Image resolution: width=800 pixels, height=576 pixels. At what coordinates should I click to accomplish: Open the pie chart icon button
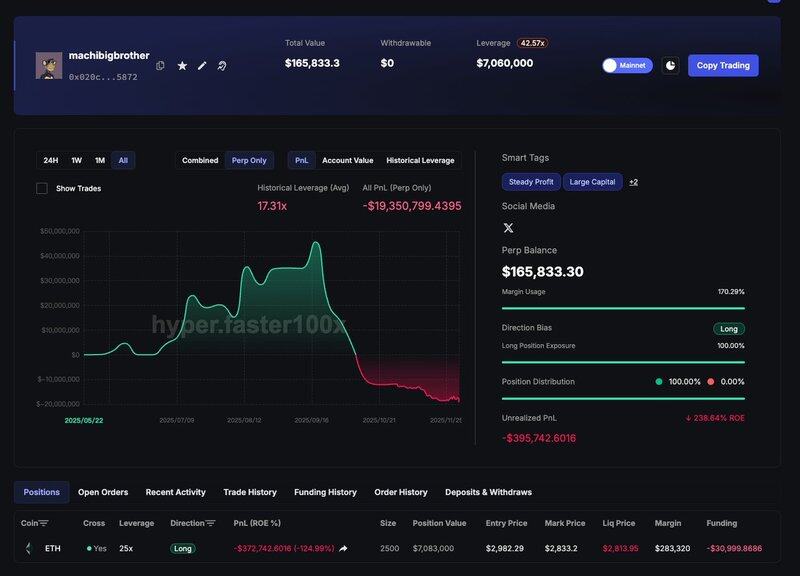pos(670,65)
